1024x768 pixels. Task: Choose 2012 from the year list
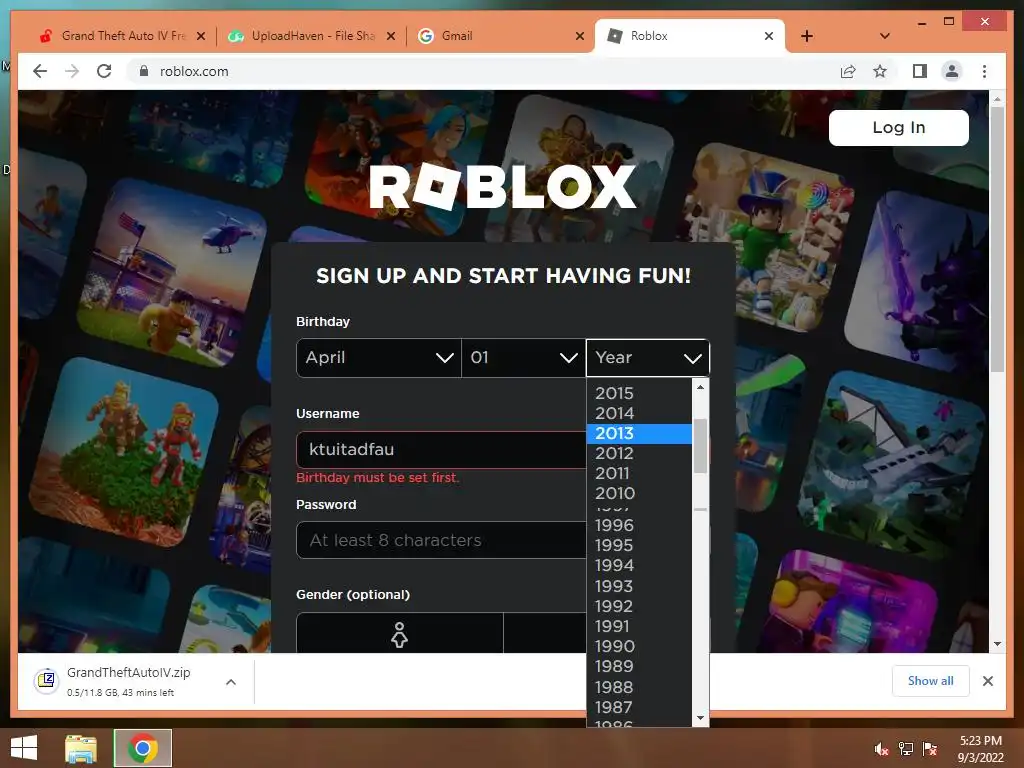(x=639, y=453)
